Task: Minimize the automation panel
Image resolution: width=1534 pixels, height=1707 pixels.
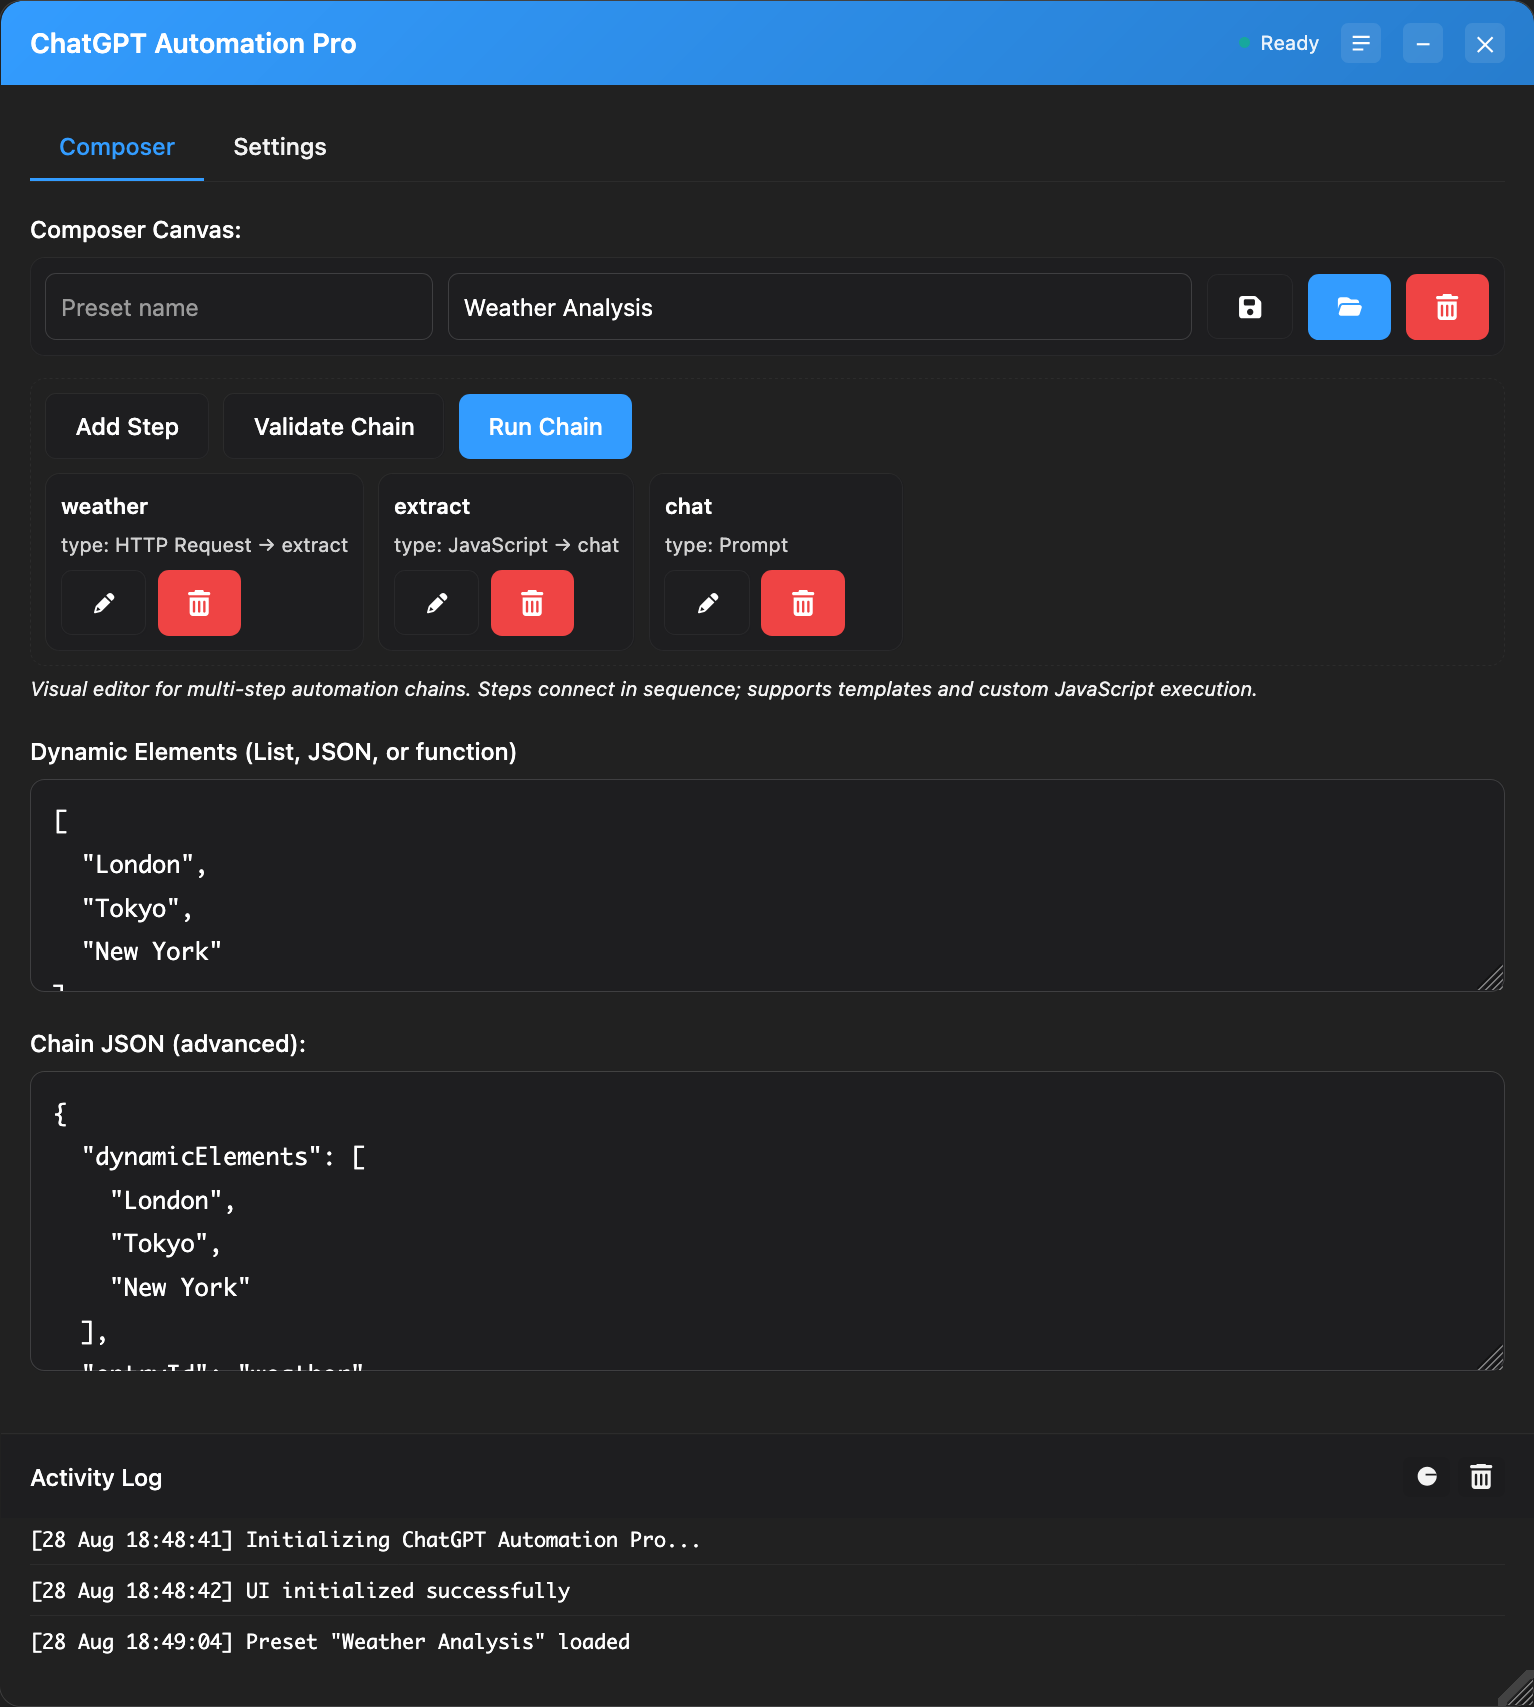Action: pyautogui.click(x=1423, y=43)
